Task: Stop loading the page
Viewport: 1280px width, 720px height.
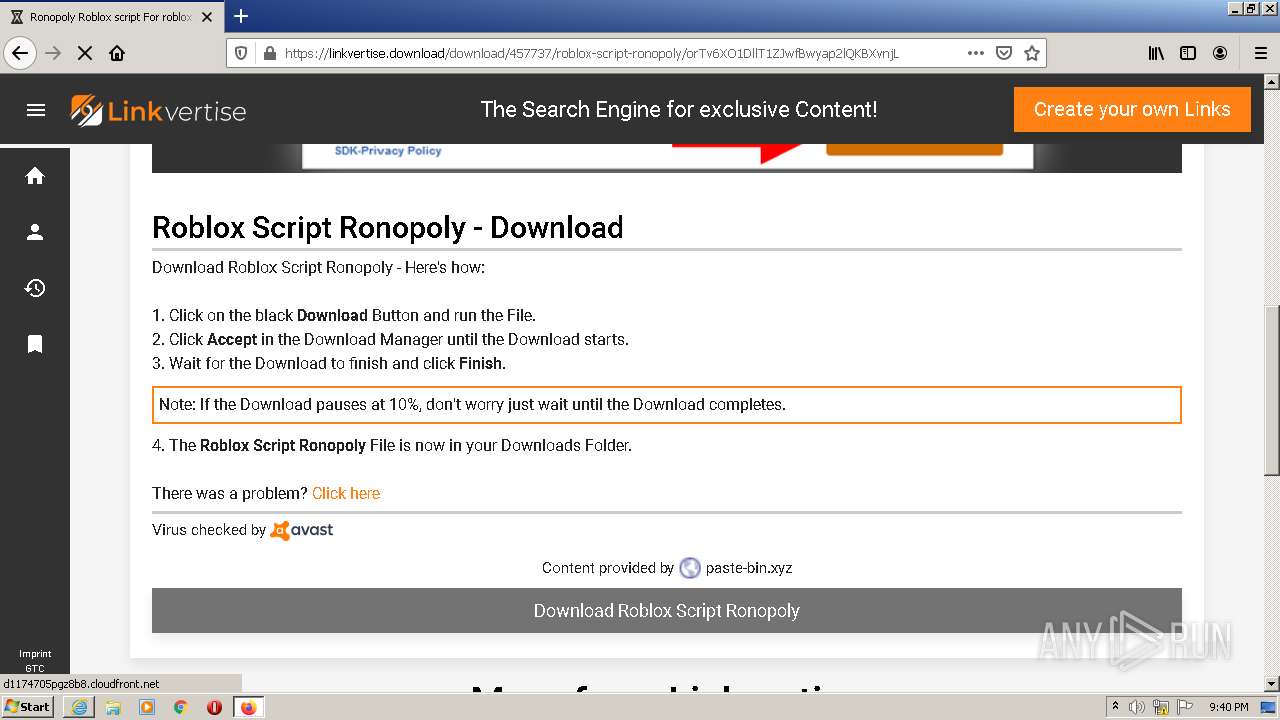Action: click(85, 53)
